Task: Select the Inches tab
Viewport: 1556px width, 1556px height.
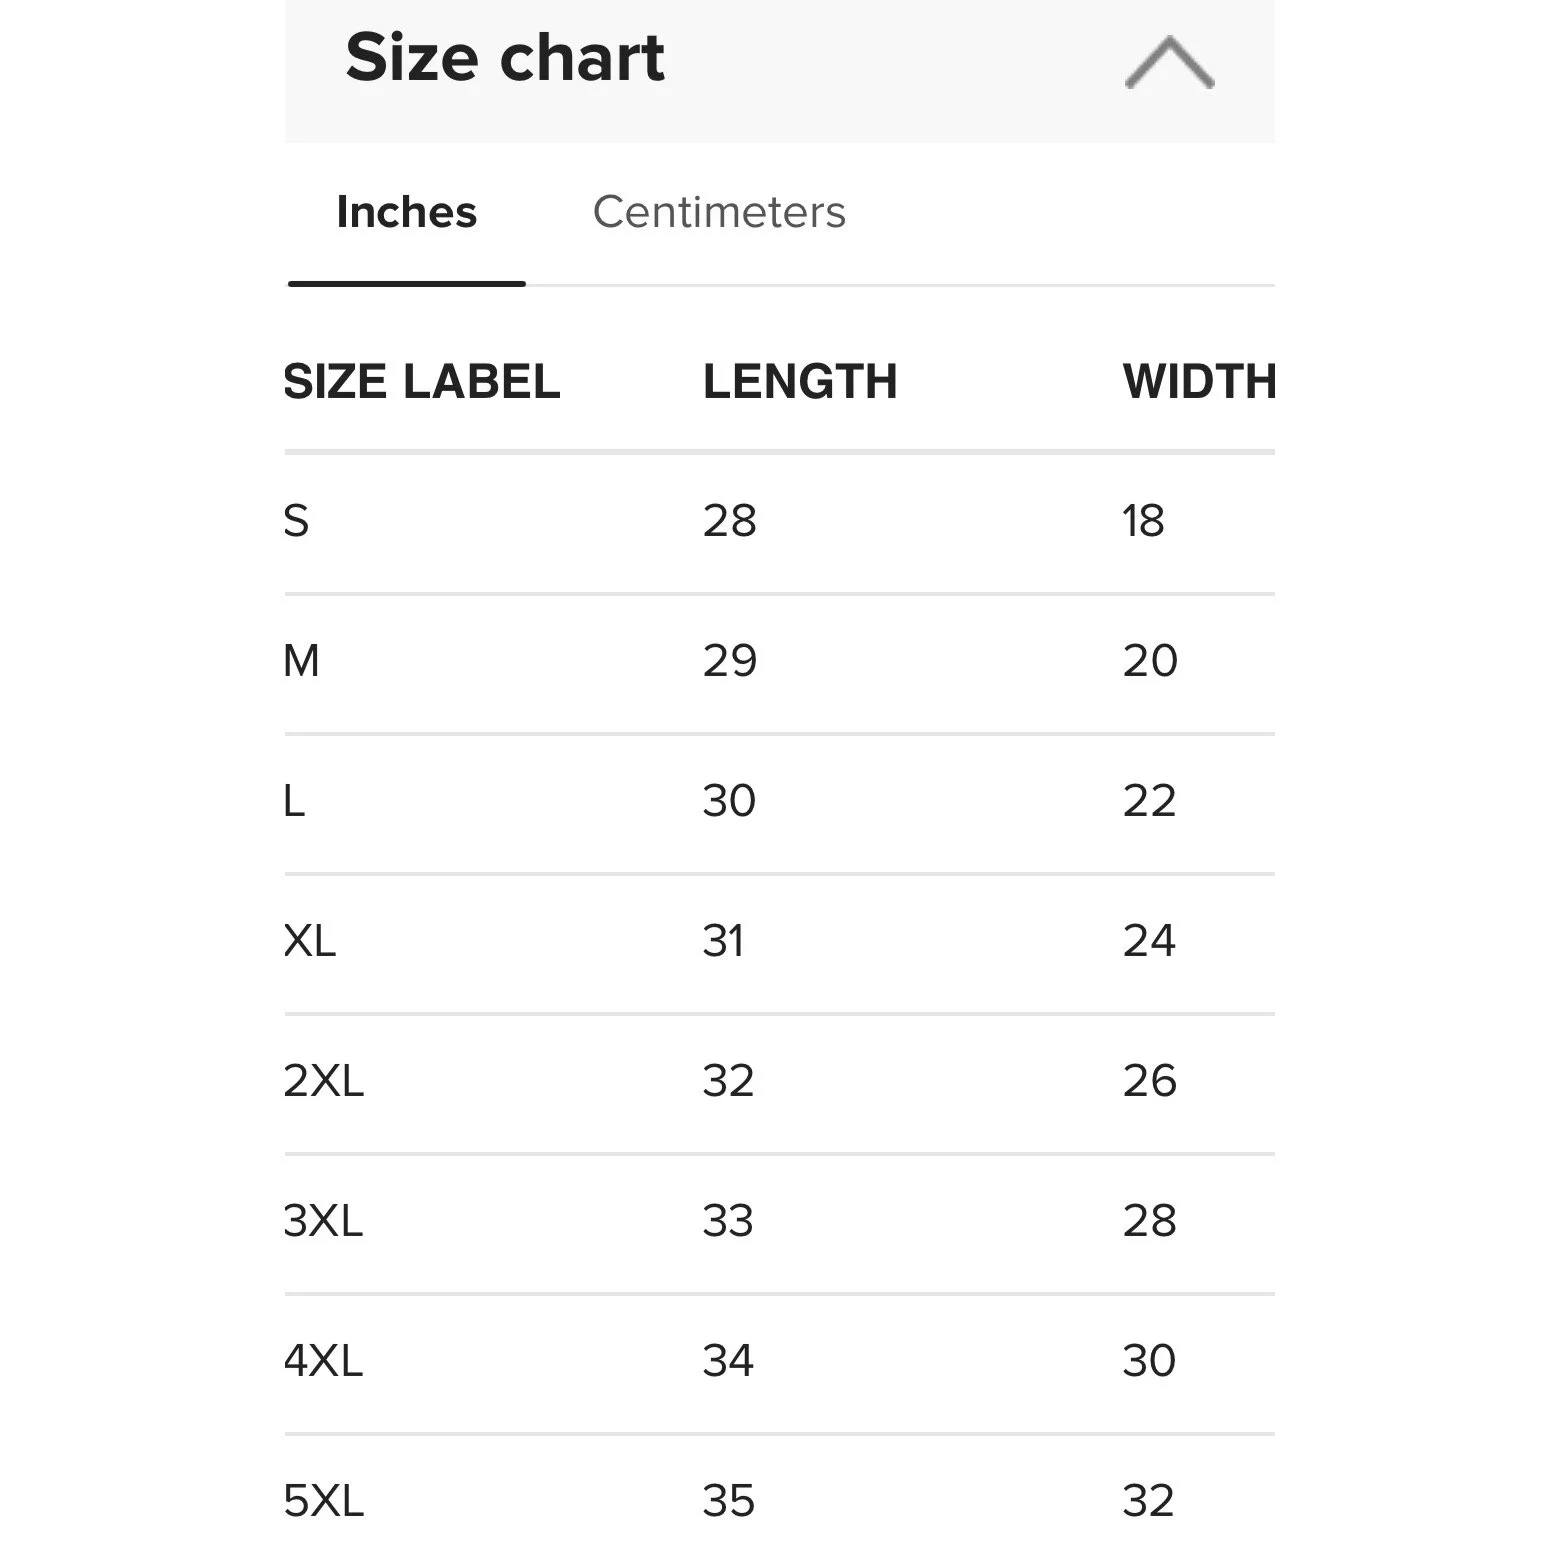Action: click(x=407, y=212)
